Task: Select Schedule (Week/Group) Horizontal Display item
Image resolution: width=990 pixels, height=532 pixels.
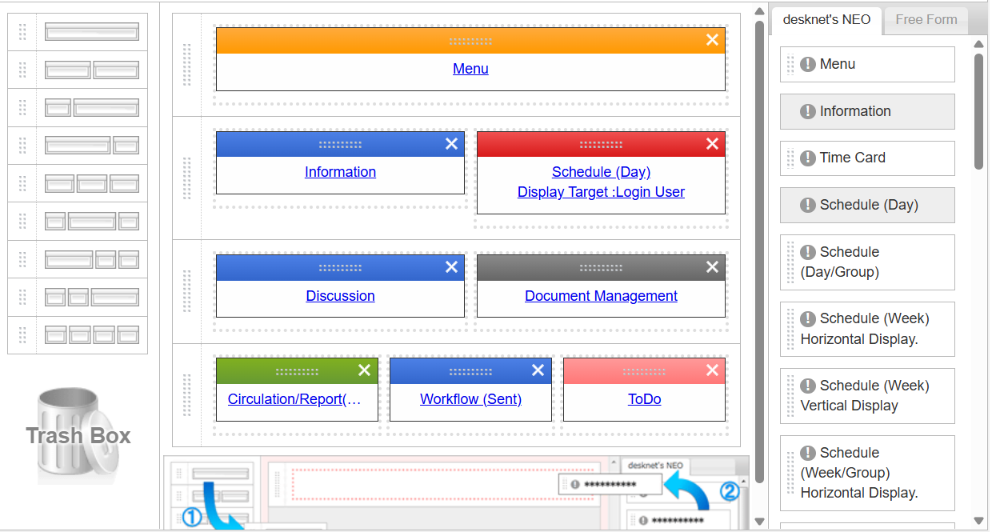Action: click(x=868, y=473)
